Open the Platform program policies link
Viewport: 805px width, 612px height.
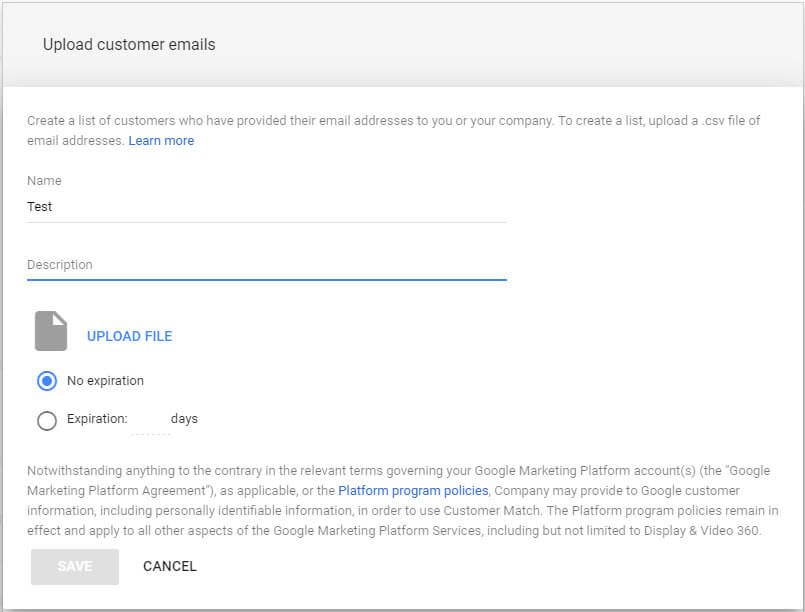pyautogui.click(x=413, y=491)
